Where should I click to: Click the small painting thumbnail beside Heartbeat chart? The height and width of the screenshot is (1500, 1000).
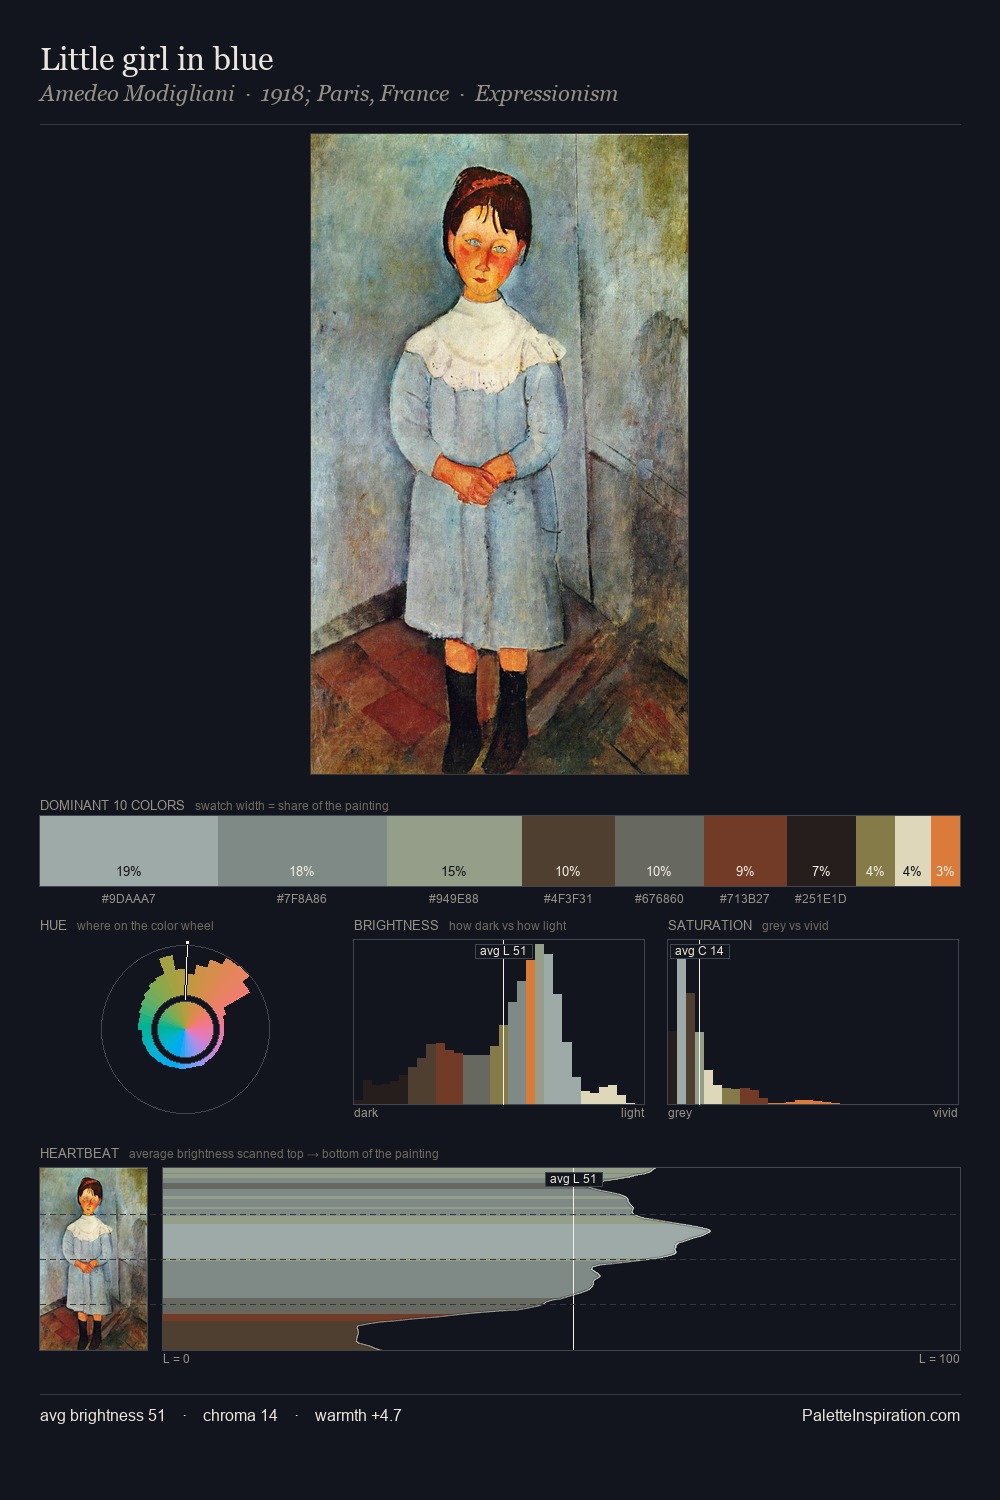point(93,1259)
